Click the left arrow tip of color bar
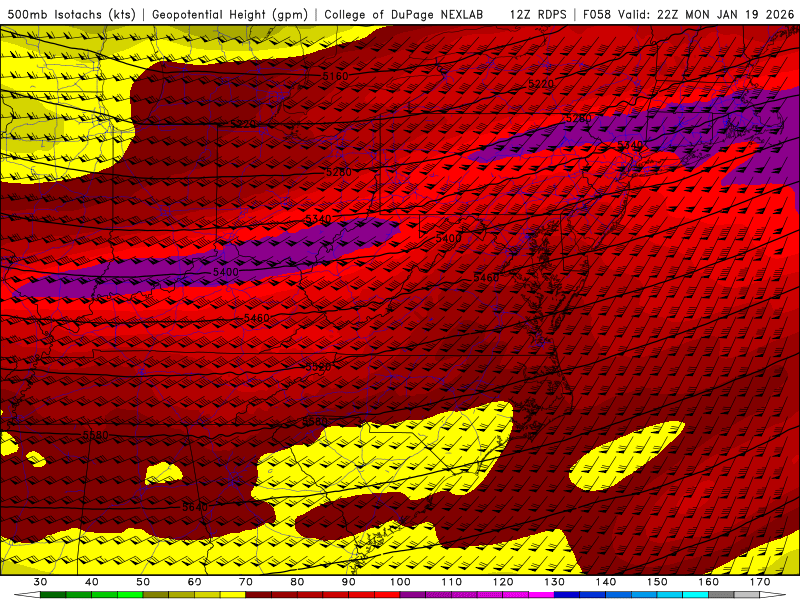 [17, 595]
